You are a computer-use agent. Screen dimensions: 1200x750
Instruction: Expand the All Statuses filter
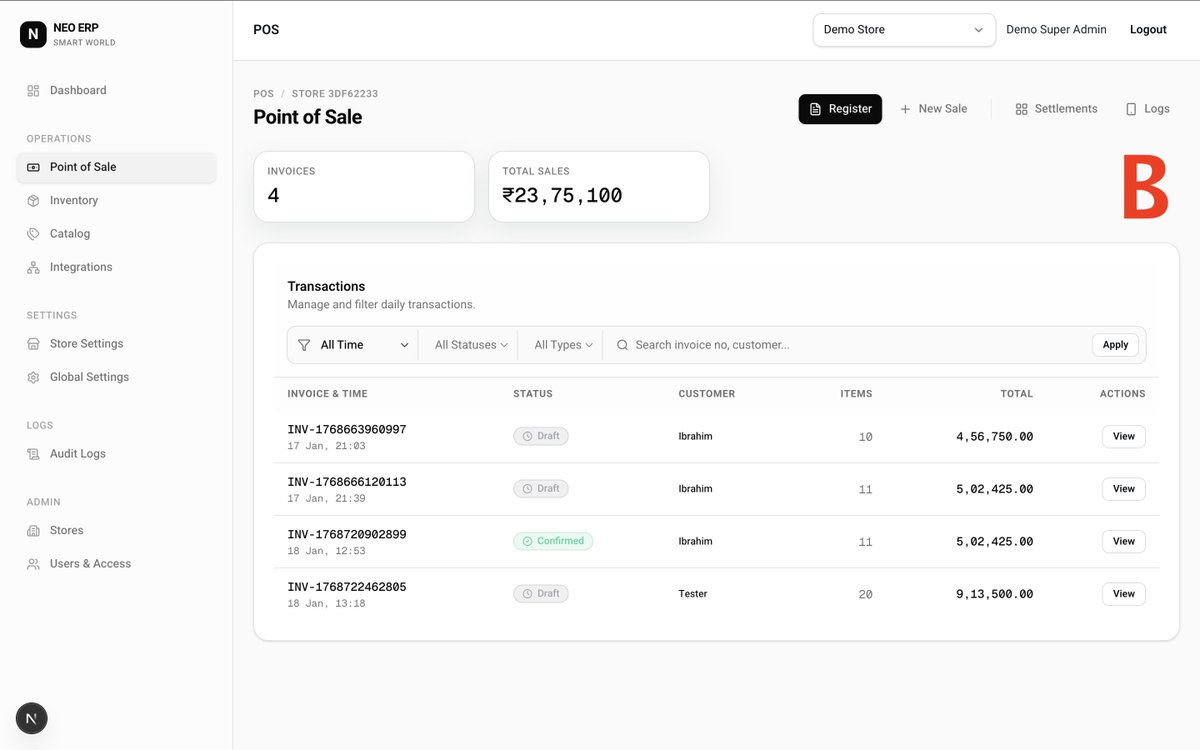tap(471, 345)
